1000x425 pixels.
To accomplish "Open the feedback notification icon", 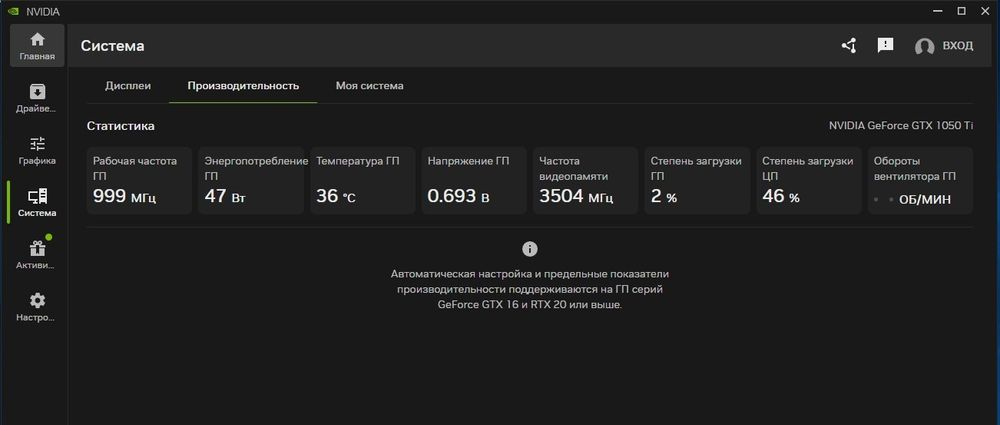I will (x=885, y=45).
